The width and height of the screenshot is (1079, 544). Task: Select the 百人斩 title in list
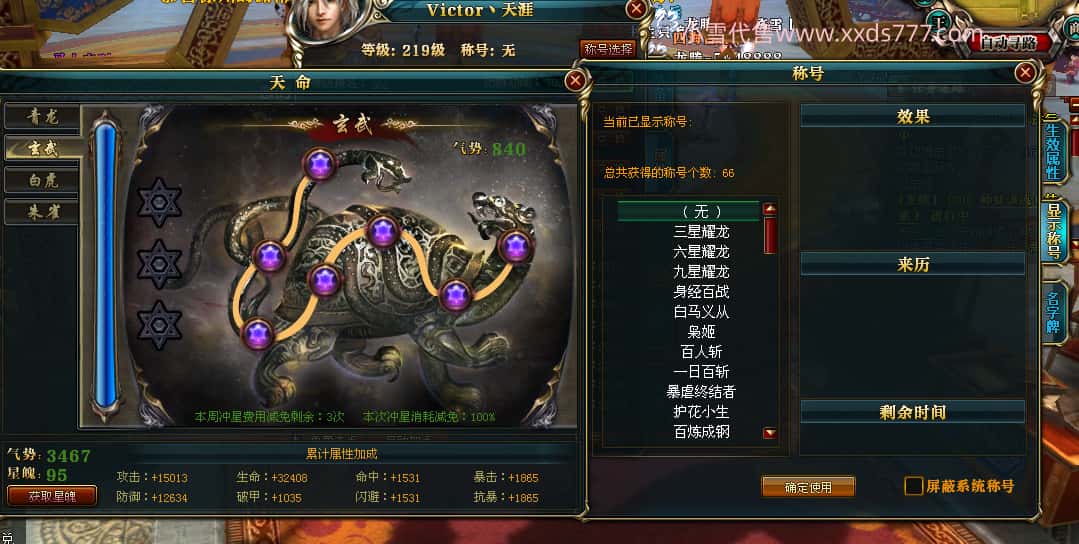coord(701,351)
